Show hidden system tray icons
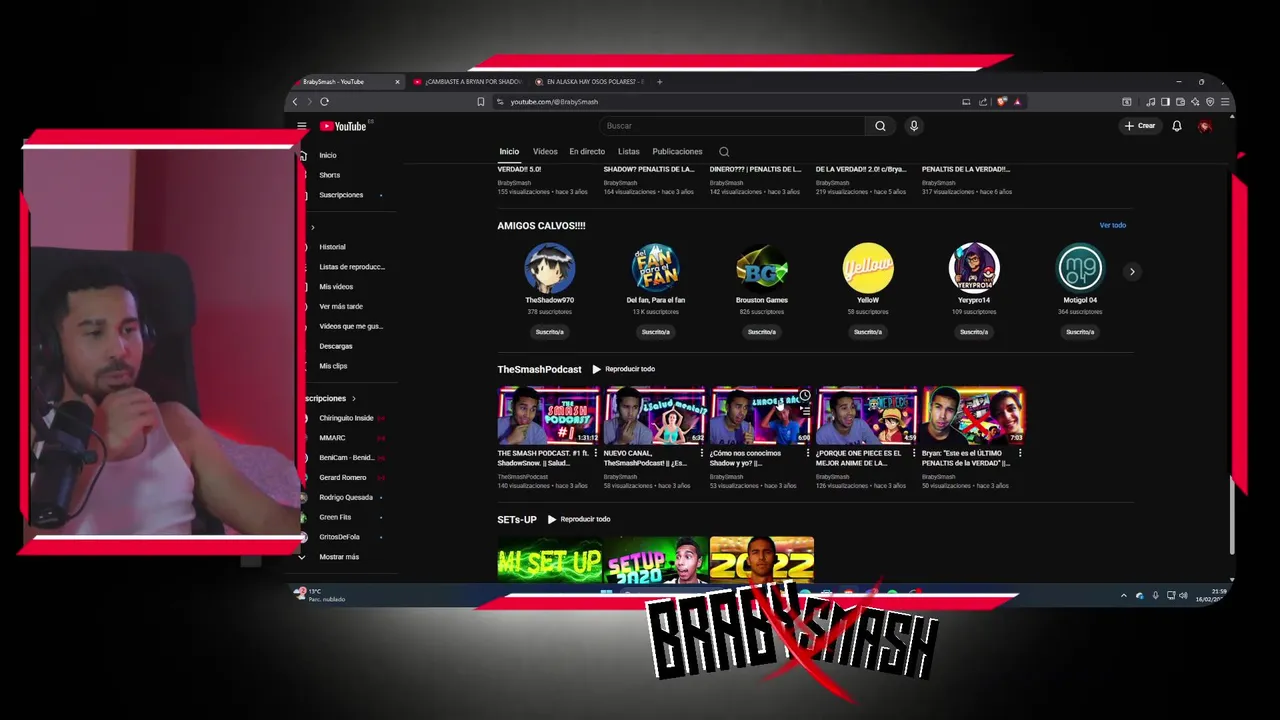This screenshot has height=720, width=1280. (x=1123, y=596)
